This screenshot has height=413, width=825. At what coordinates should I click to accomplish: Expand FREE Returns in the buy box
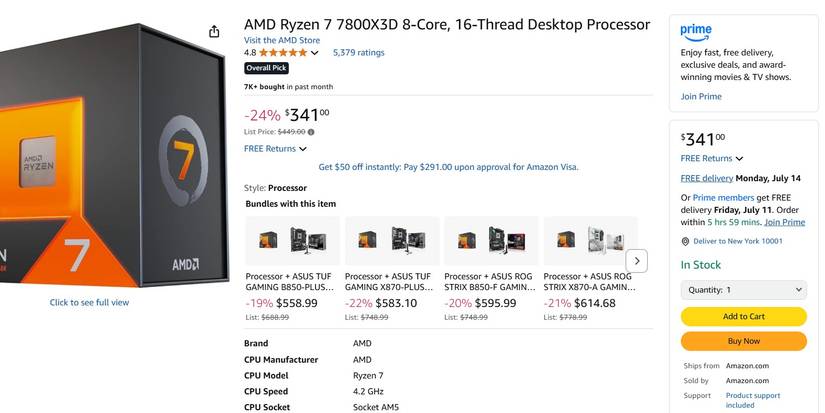click(712, 158)
